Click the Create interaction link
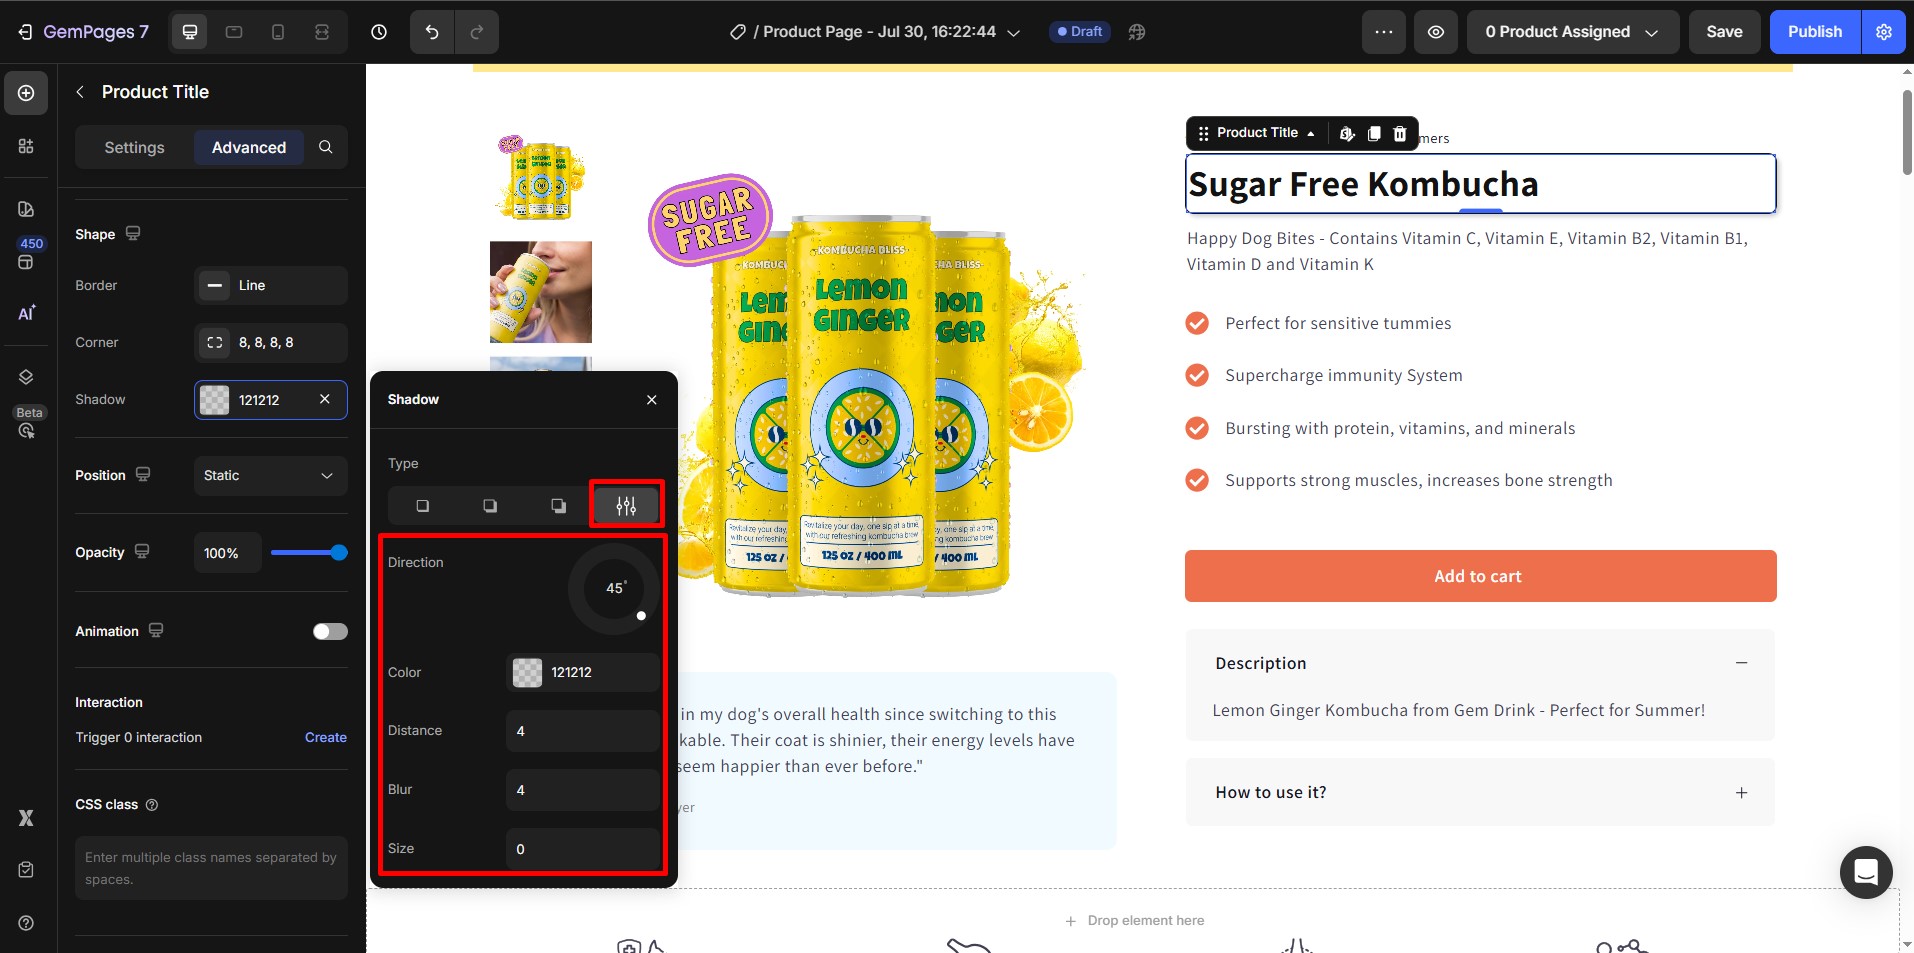1914x953 pixels. pyautogui.click(x=326, y=738)
